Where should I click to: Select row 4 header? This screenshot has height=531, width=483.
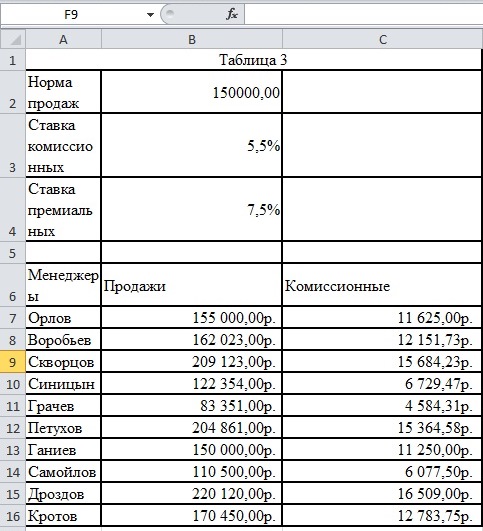[13, 210]
